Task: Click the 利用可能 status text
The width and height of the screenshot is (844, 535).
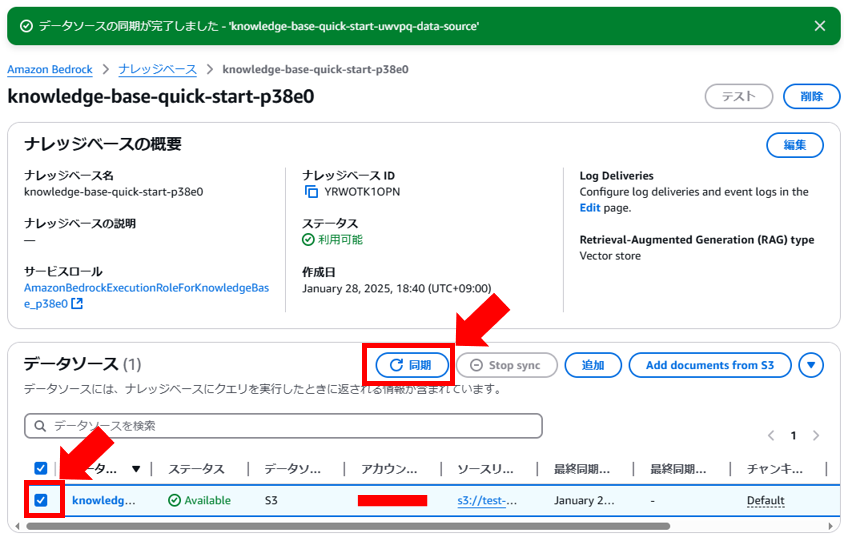Action: 340,240
